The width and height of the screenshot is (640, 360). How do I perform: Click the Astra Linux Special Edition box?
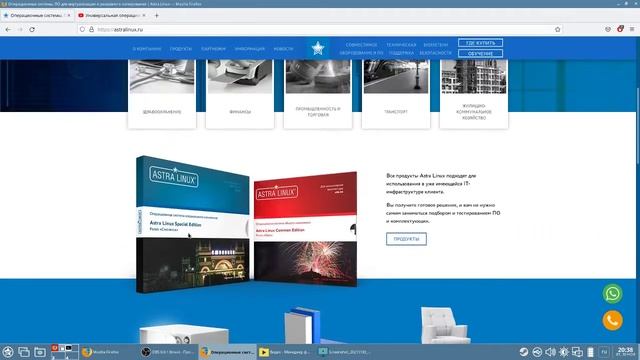click(x=193, y=224)
